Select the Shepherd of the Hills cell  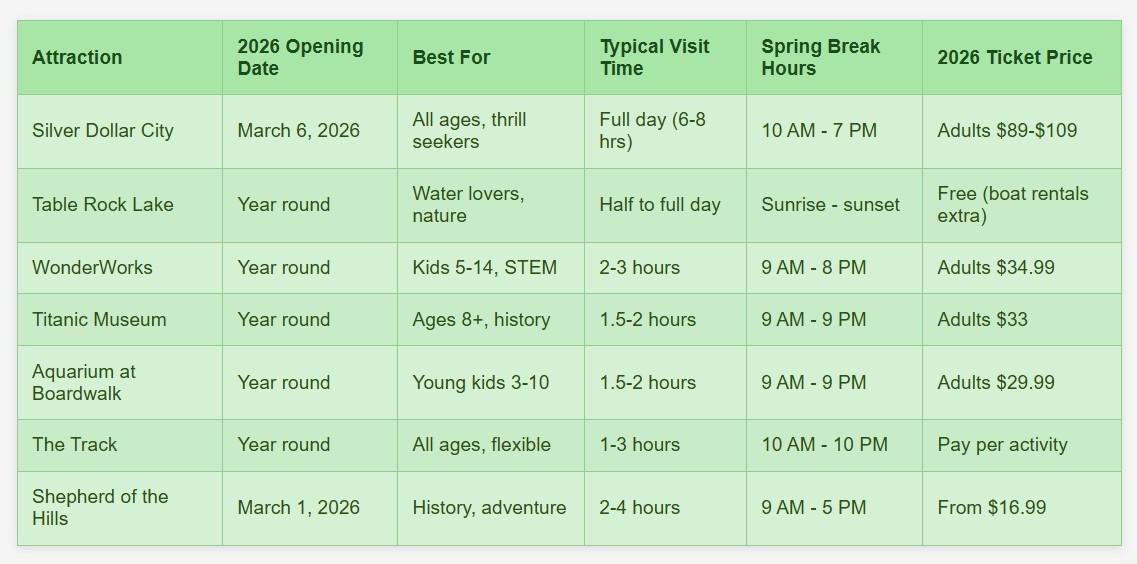(x=100, y=507)
